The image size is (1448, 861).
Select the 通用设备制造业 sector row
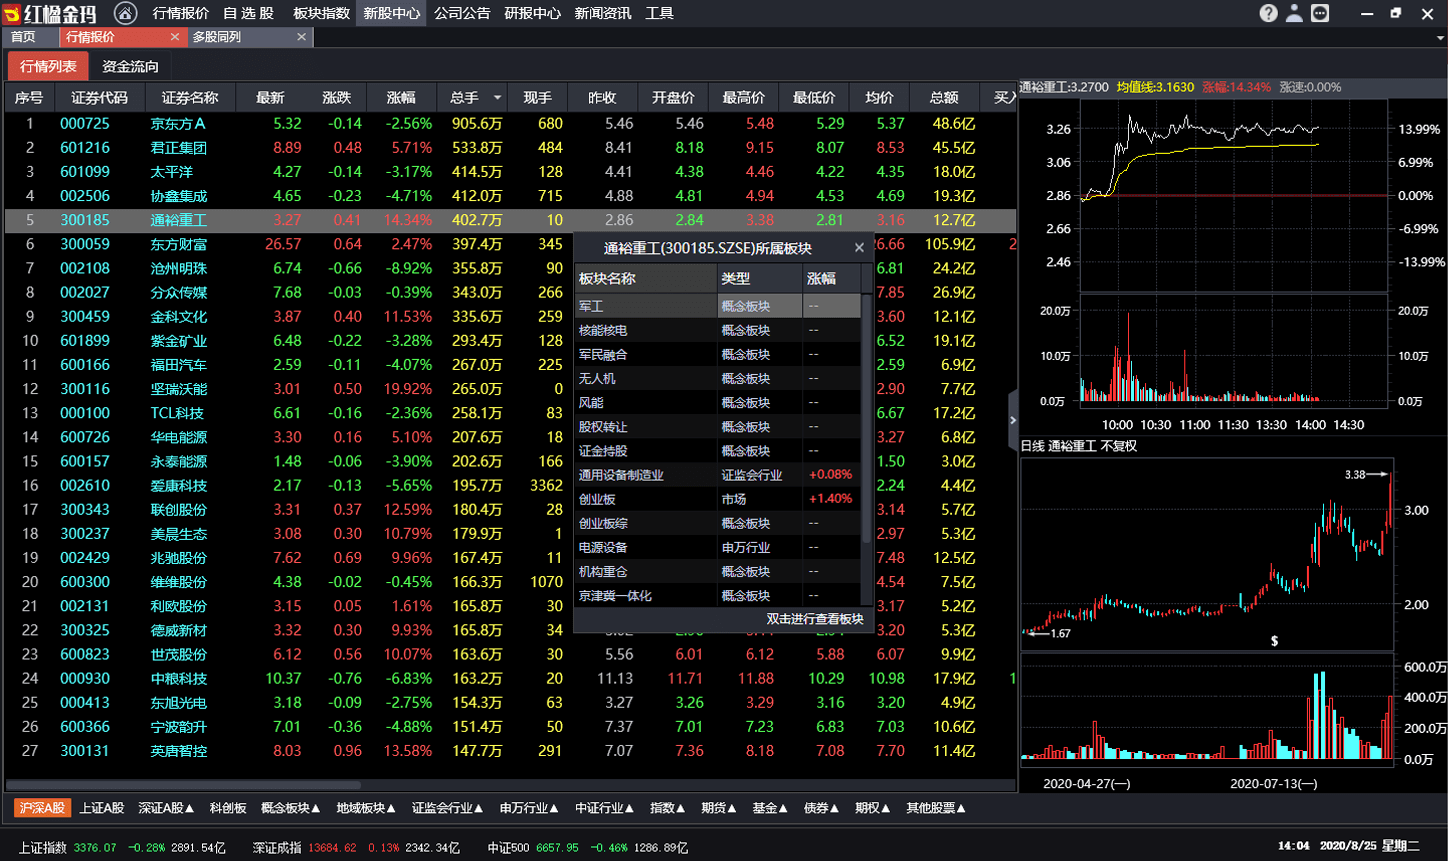point(718,475)
